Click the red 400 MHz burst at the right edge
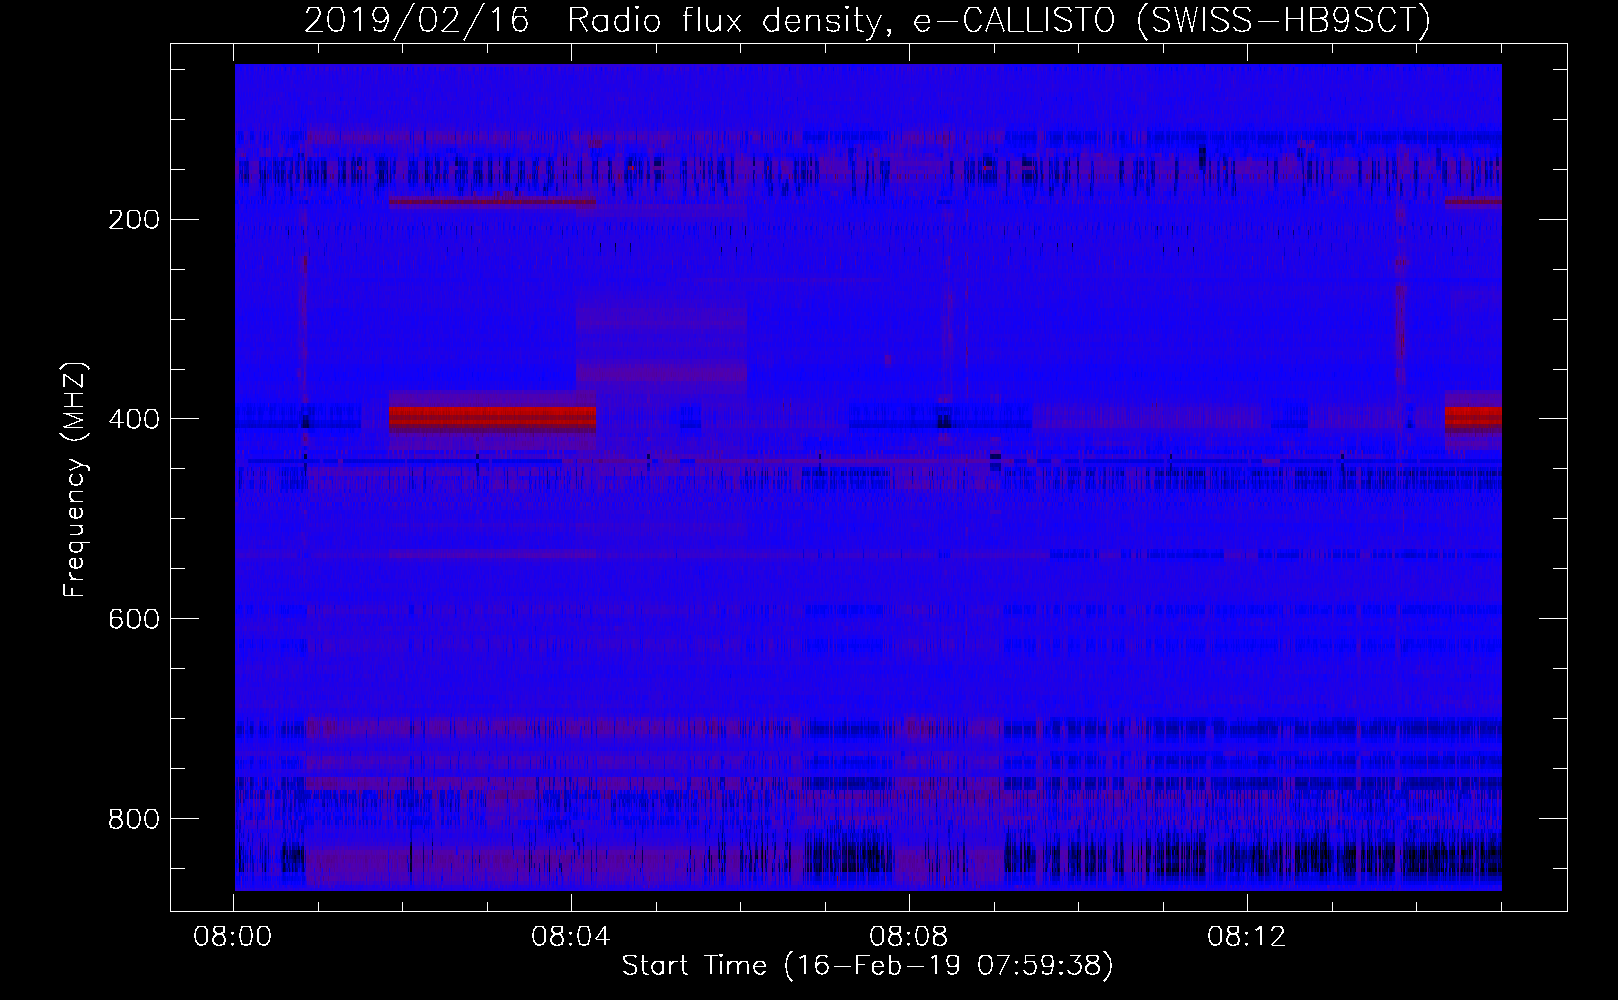The image size is (1618, 1000). pos(1473,416)
